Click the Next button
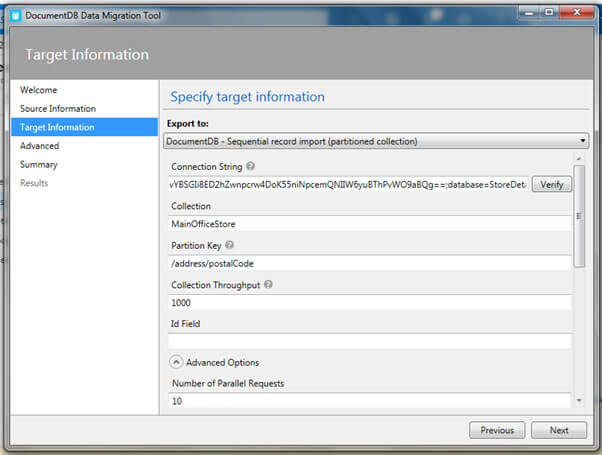This screenshot has width=602, height=455. point(559,430)
